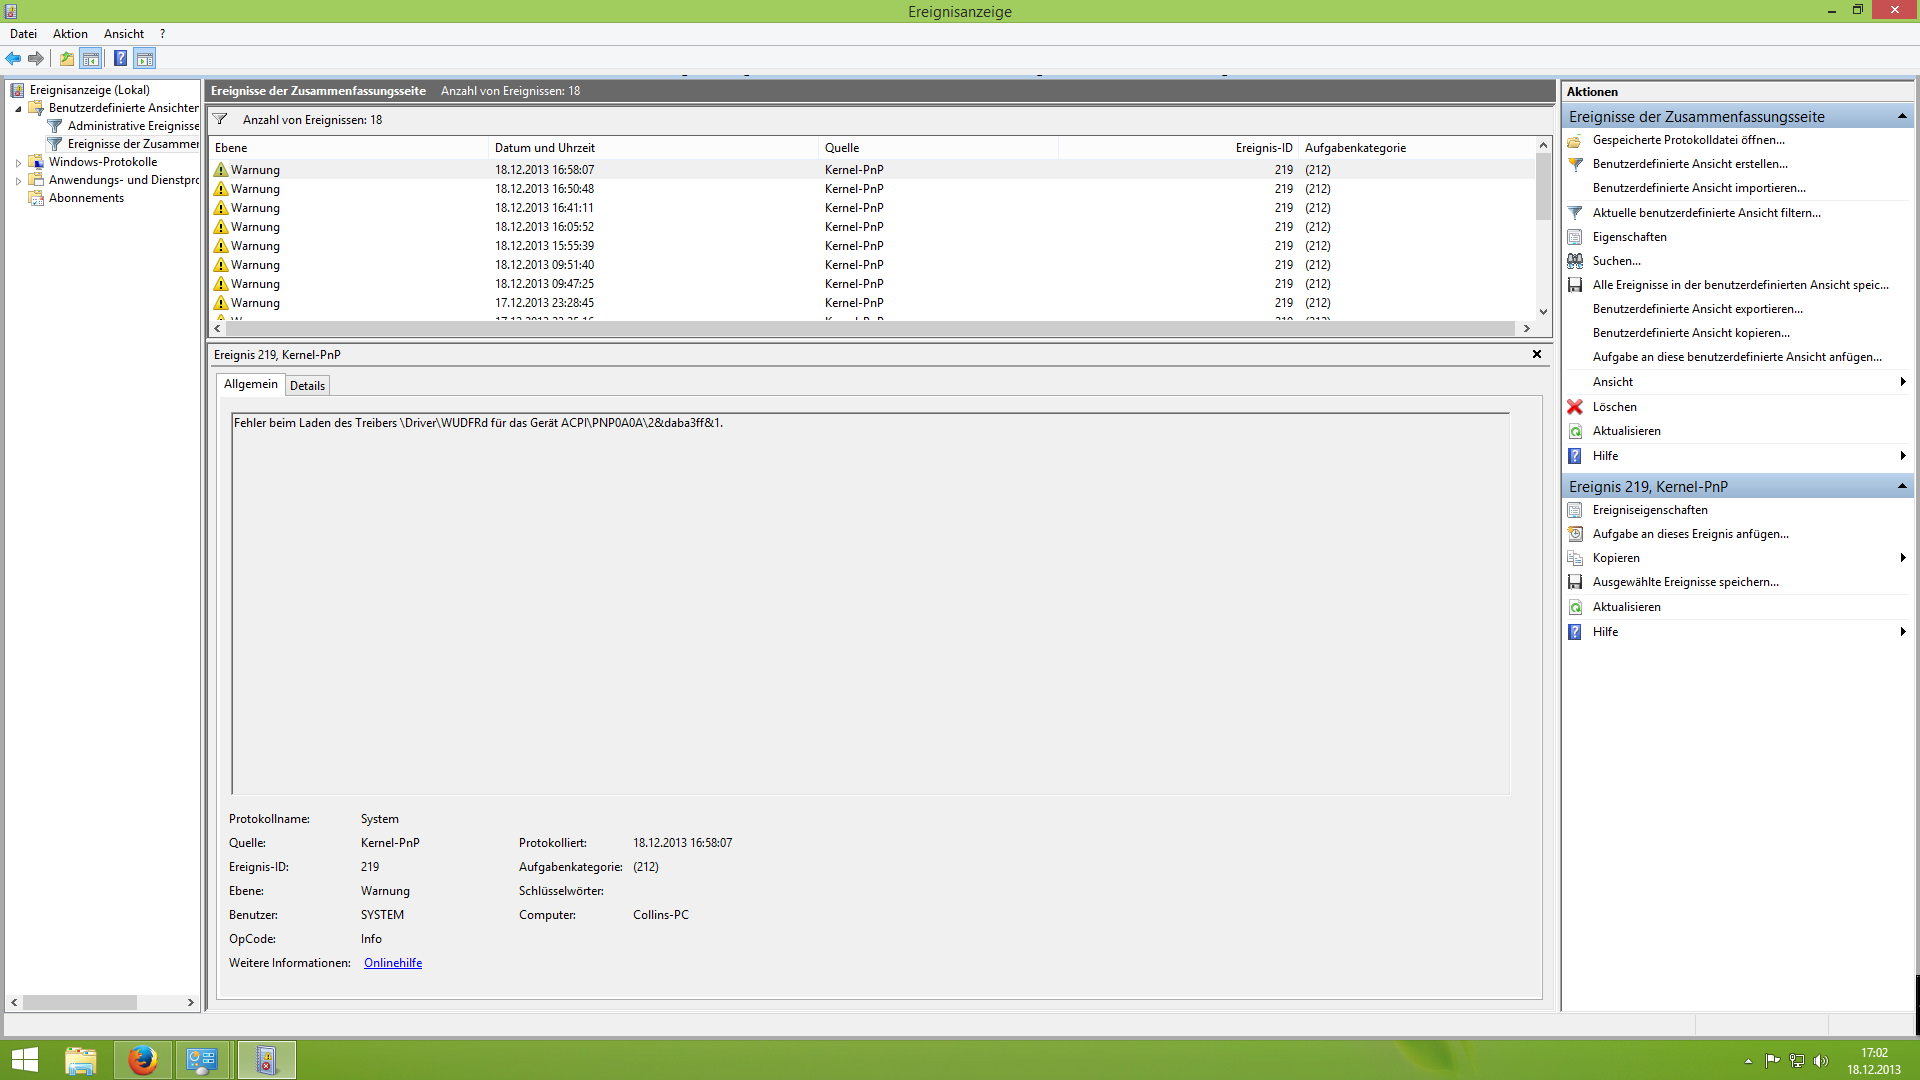Open the Onlinehilfe link
Screen dimensions: 1920x1080
(x=393, y=963)
